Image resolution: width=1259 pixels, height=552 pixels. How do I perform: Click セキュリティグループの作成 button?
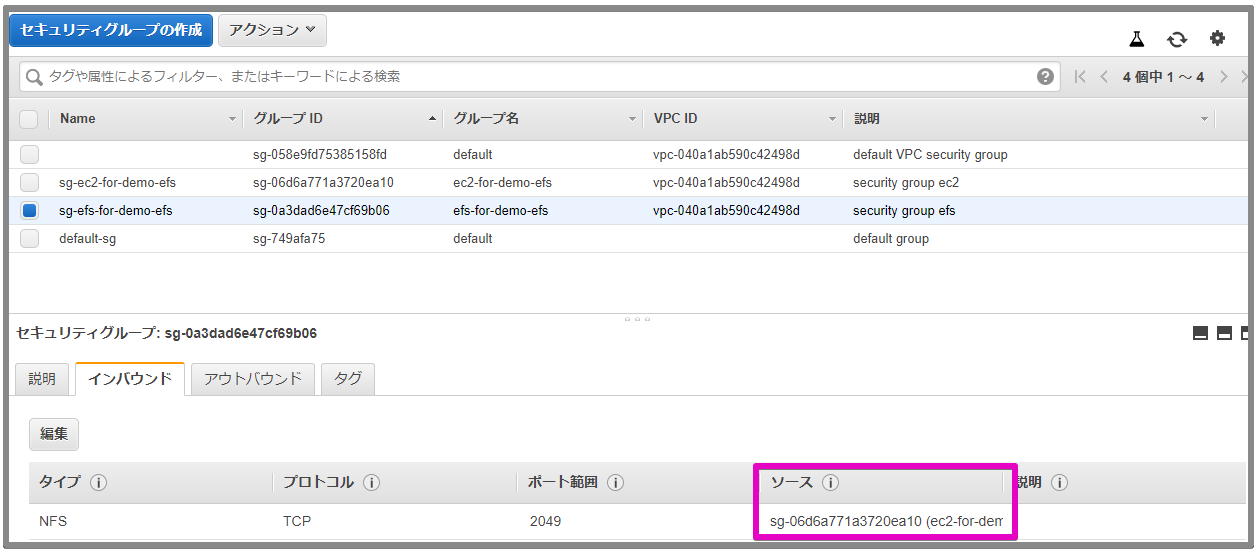111,30
